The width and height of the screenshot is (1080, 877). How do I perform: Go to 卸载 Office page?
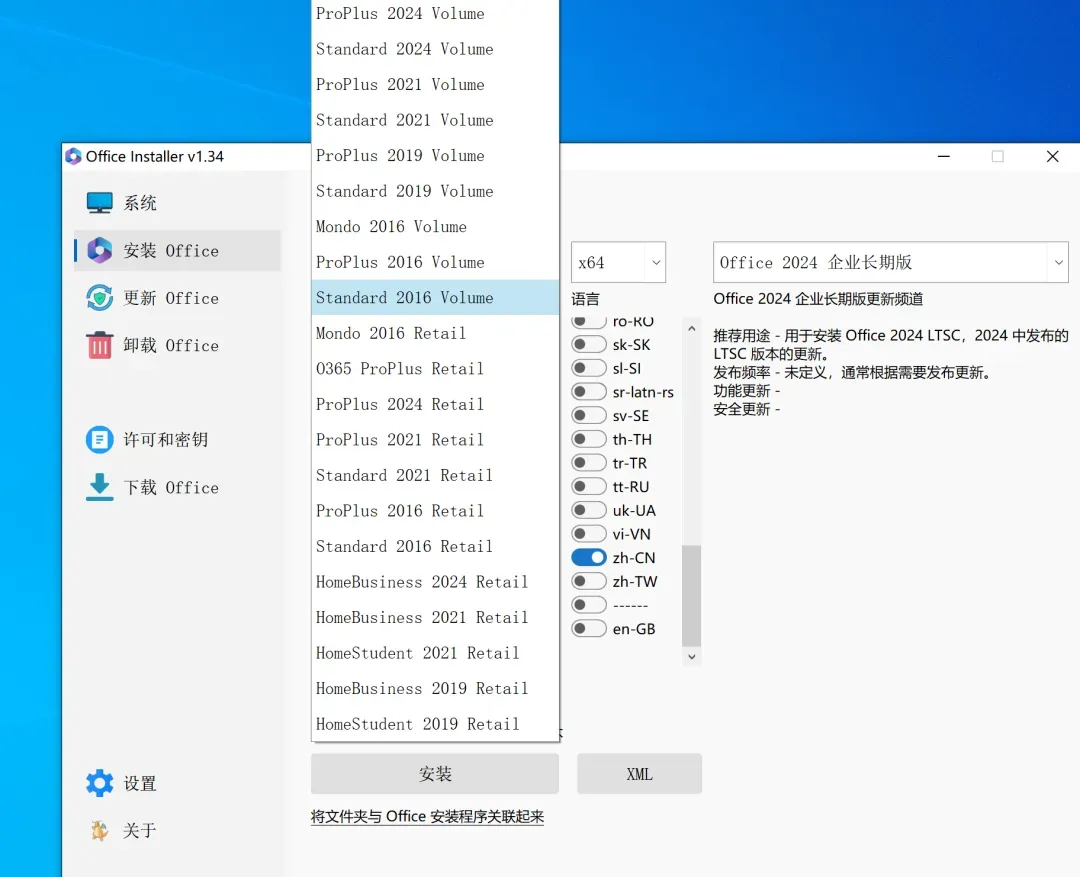[178, 345]
